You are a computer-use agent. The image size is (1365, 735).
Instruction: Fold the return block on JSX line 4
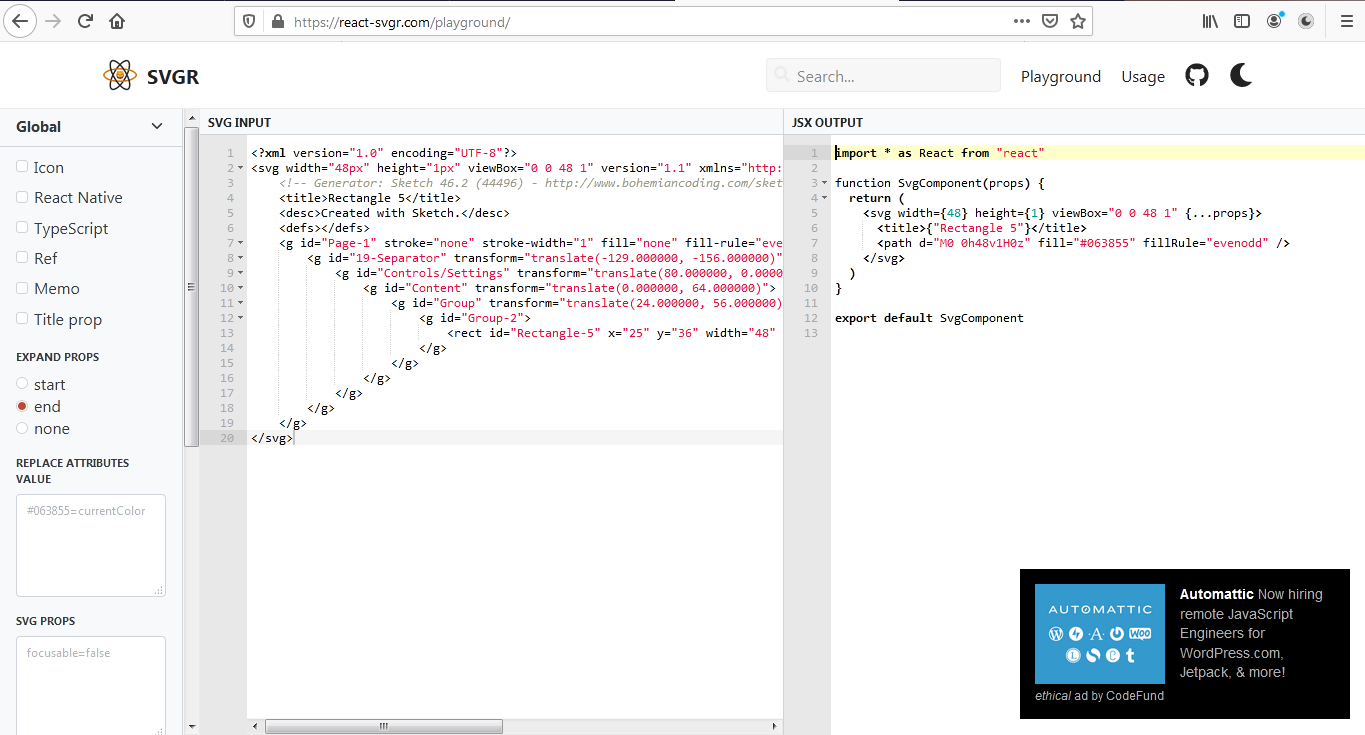[825, 198]
